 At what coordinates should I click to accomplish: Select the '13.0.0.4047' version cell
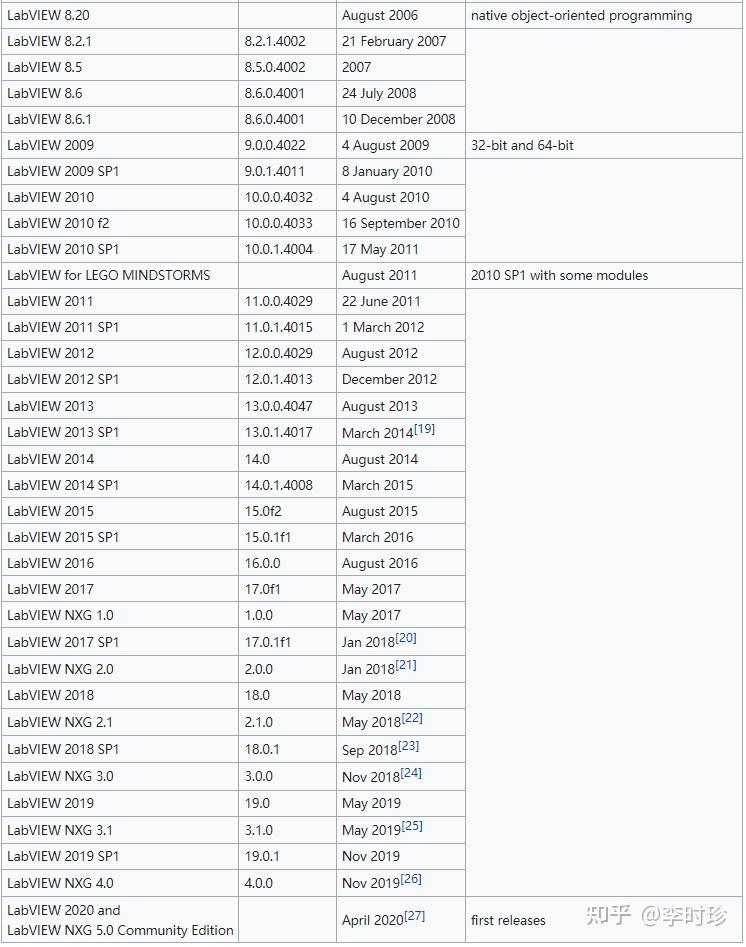288,405
